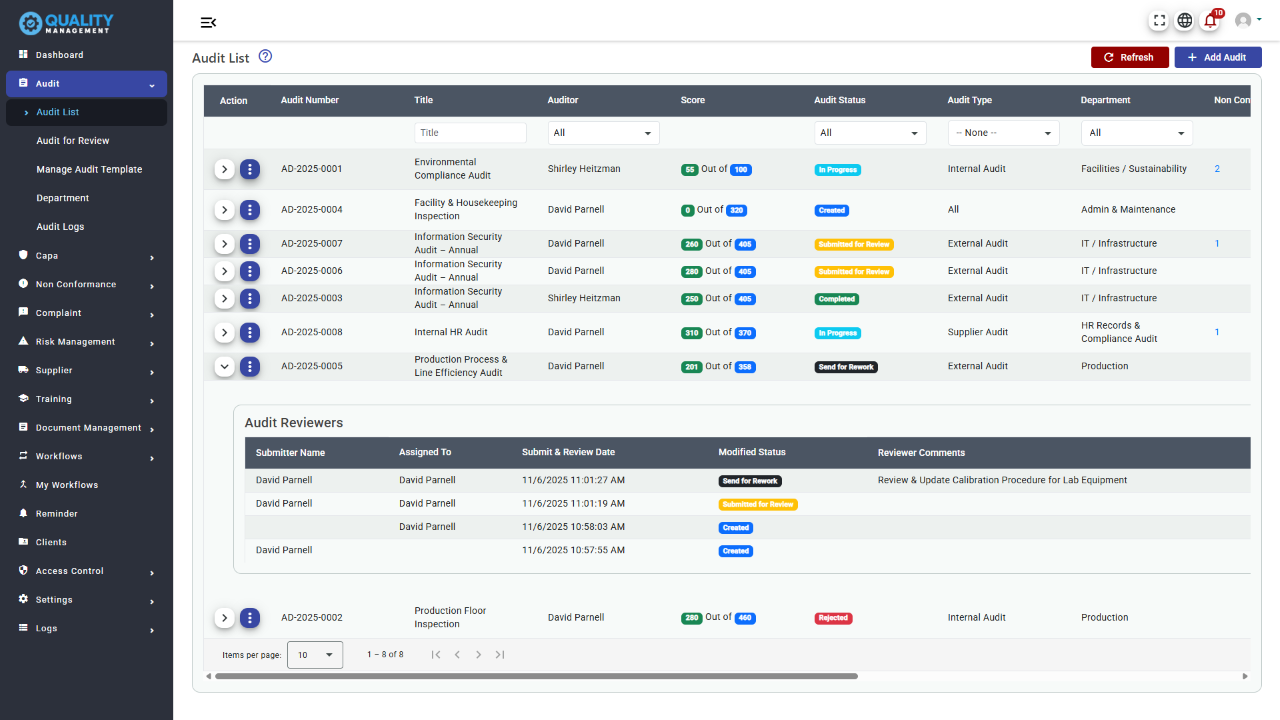Open the user profile avatar menu
The height and width of the screenshot is (720, 1280).
tap(1246, 21)
